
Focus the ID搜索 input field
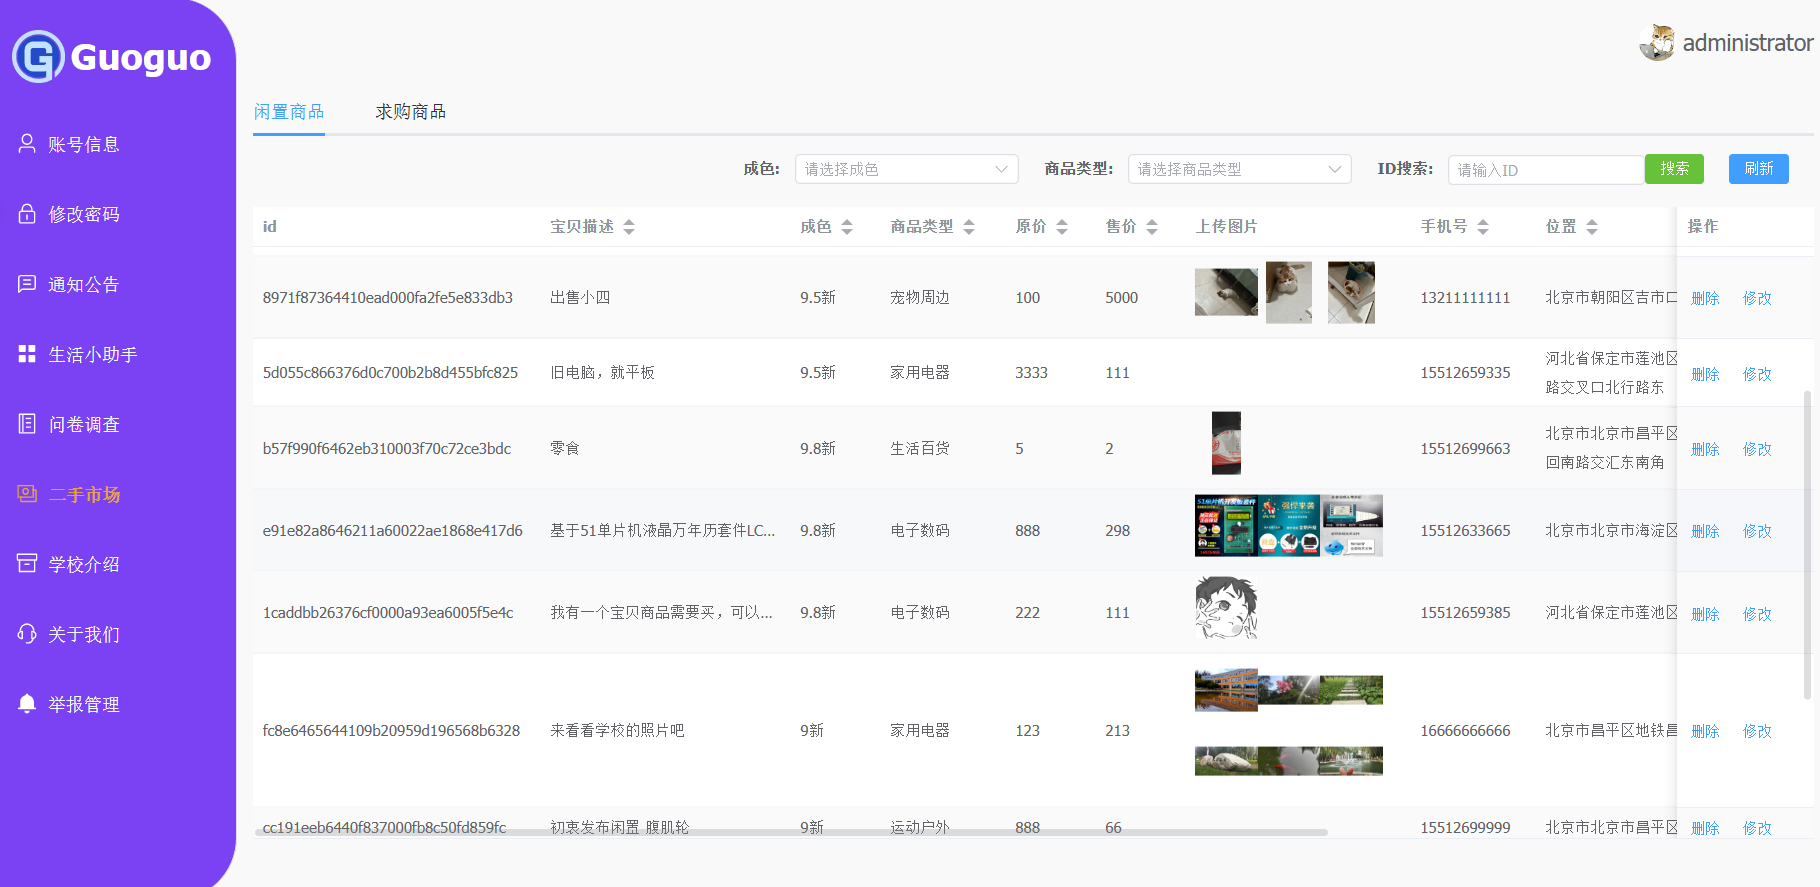click(x=1546, y=170)
